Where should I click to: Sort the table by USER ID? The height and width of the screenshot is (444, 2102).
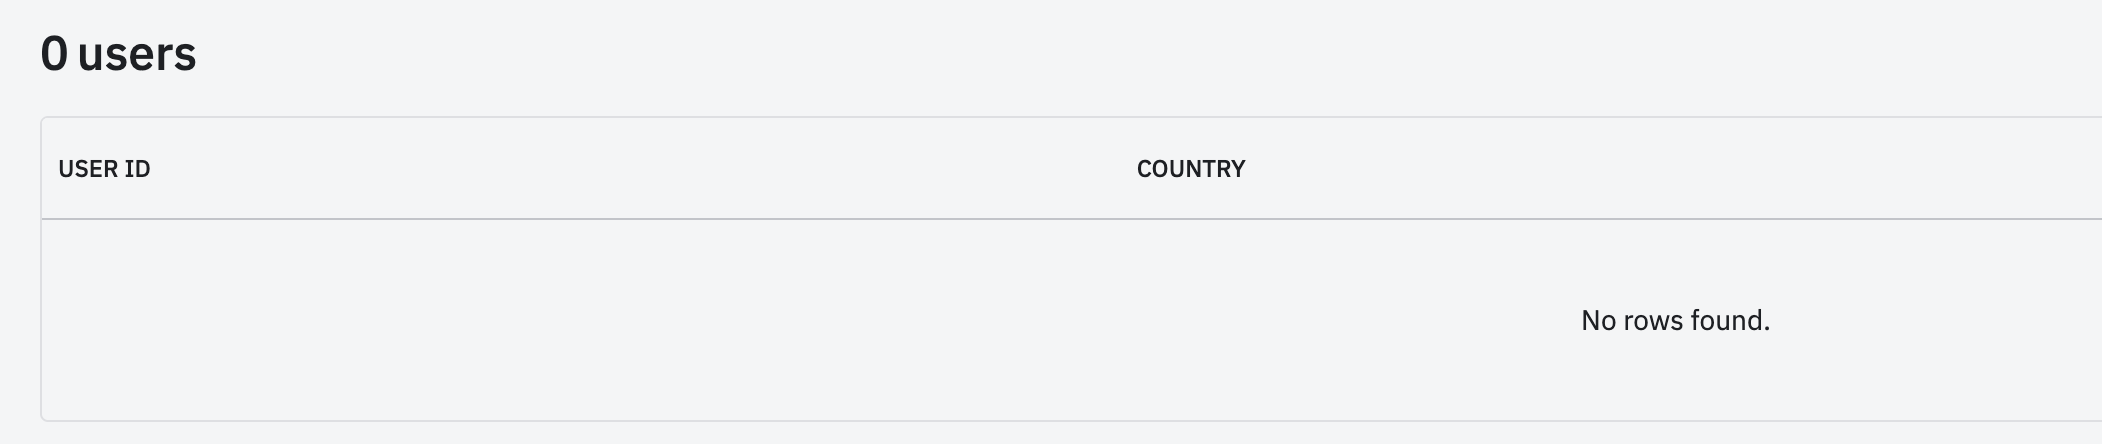coord(104,169)
